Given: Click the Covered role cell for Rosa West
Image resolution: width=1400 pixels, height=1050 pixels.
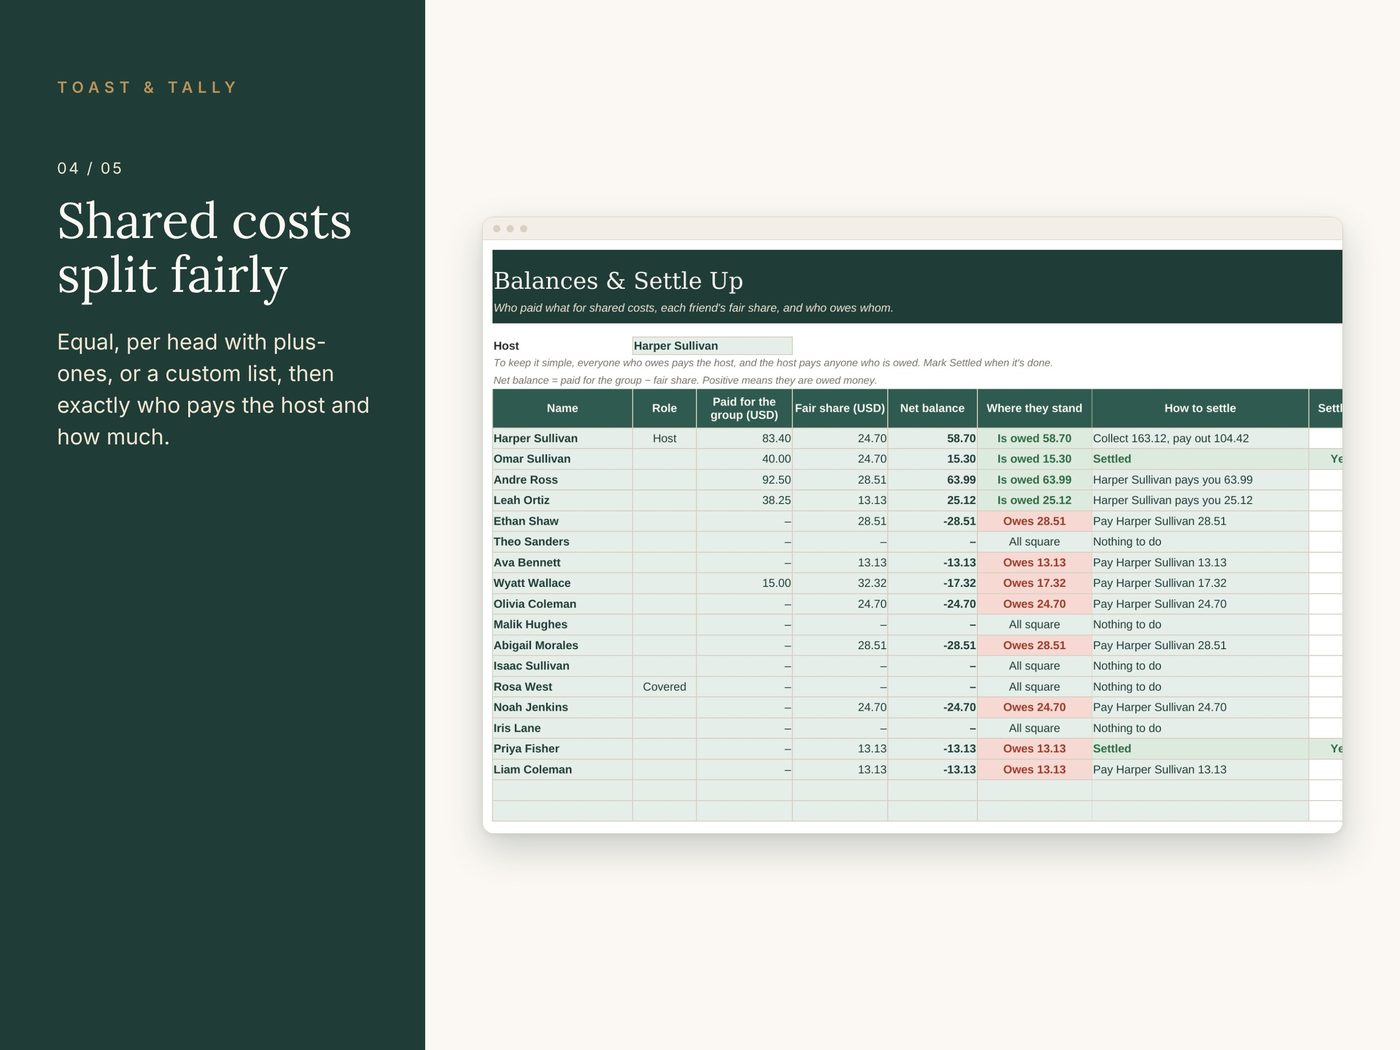Looking at the screenshot, I should click(x=664, y=687).
